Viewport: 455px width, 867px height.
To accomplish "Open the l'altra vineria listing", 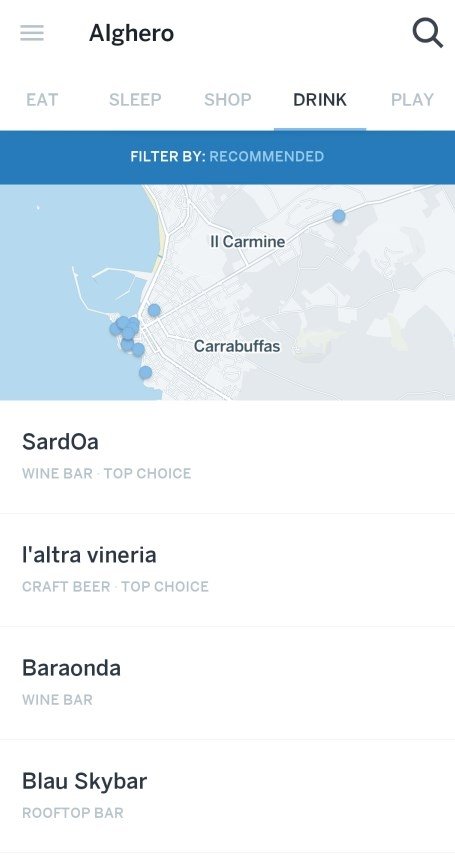I will click(x=227, y=570).
